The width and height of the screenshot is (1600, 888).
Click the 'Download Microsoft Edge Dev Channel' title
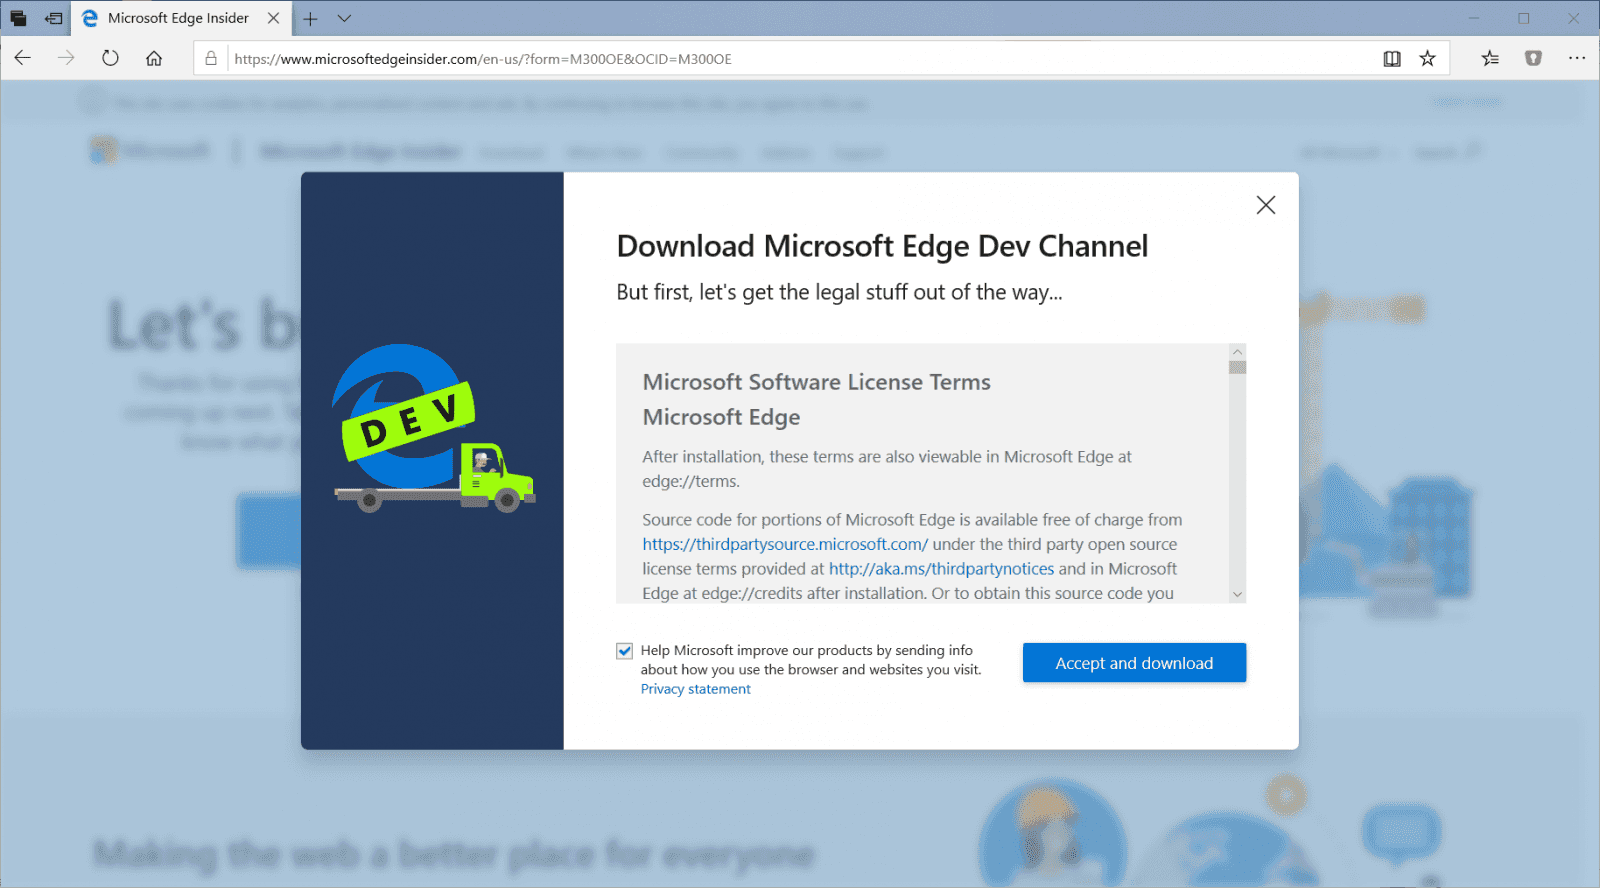click(x=882, y=246)
